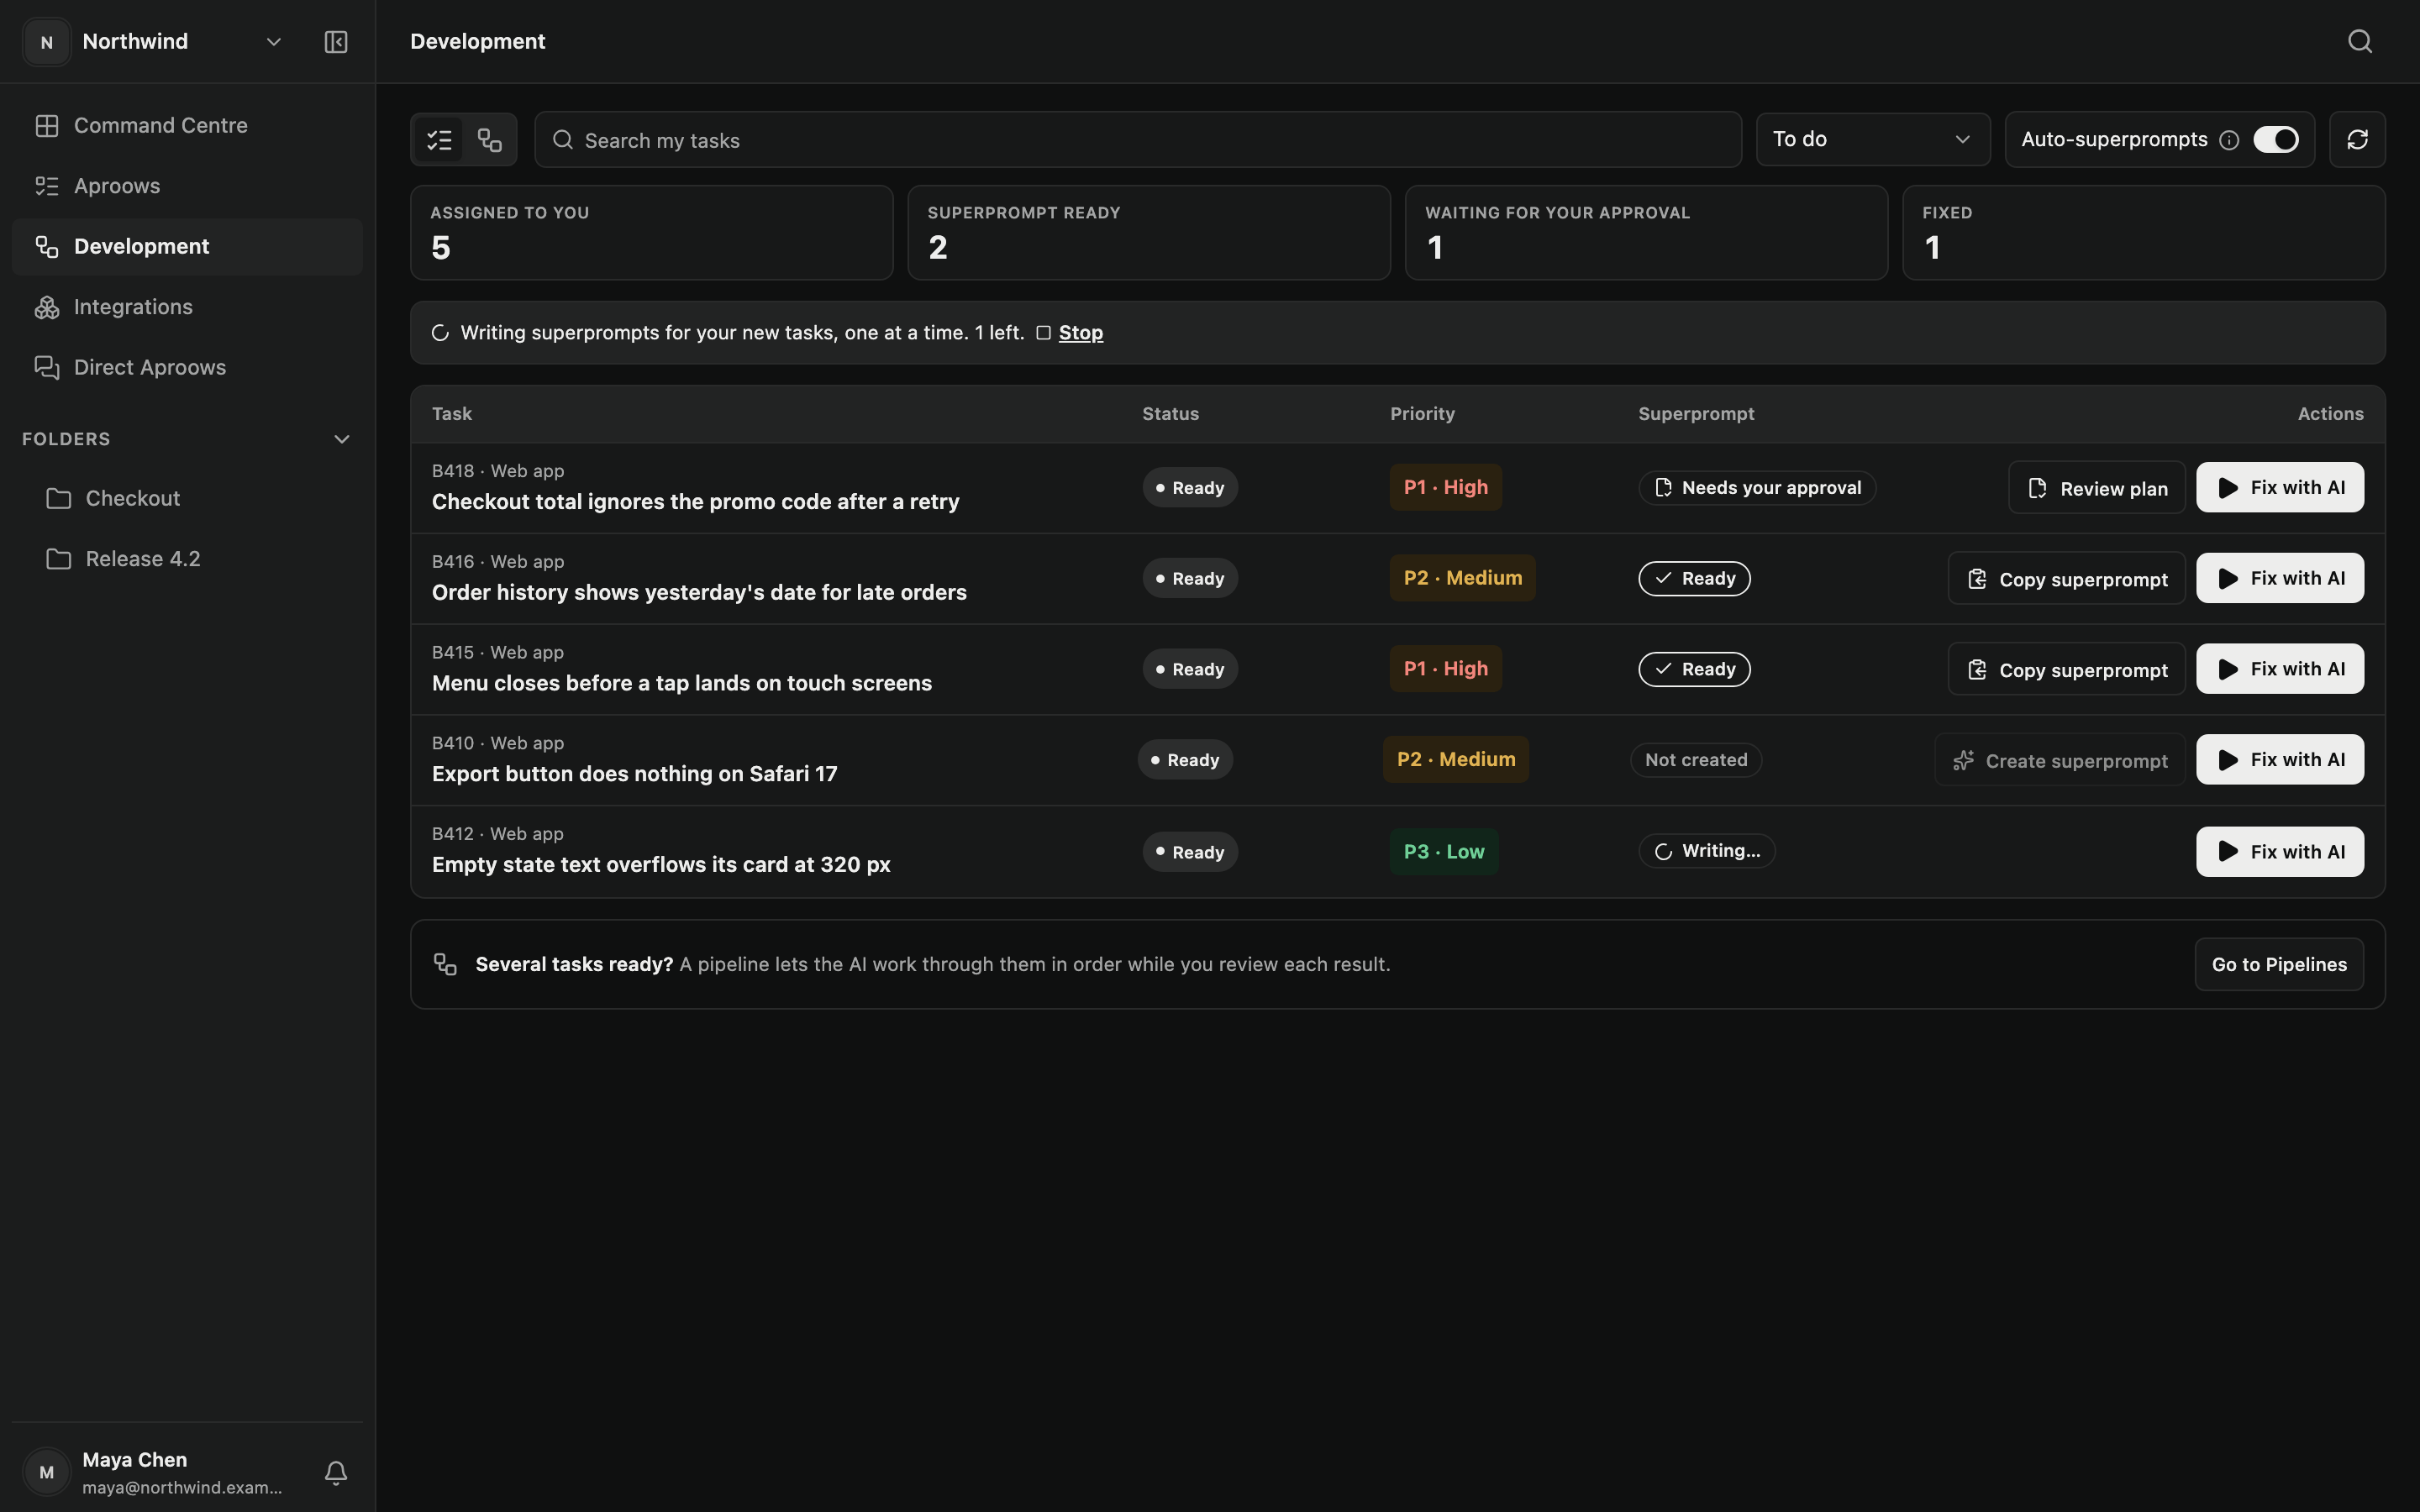Viewport: 2420px width, 1512px height.
Task: Fix B412 empty state with AI
Action: click(x=2280, y=852)
